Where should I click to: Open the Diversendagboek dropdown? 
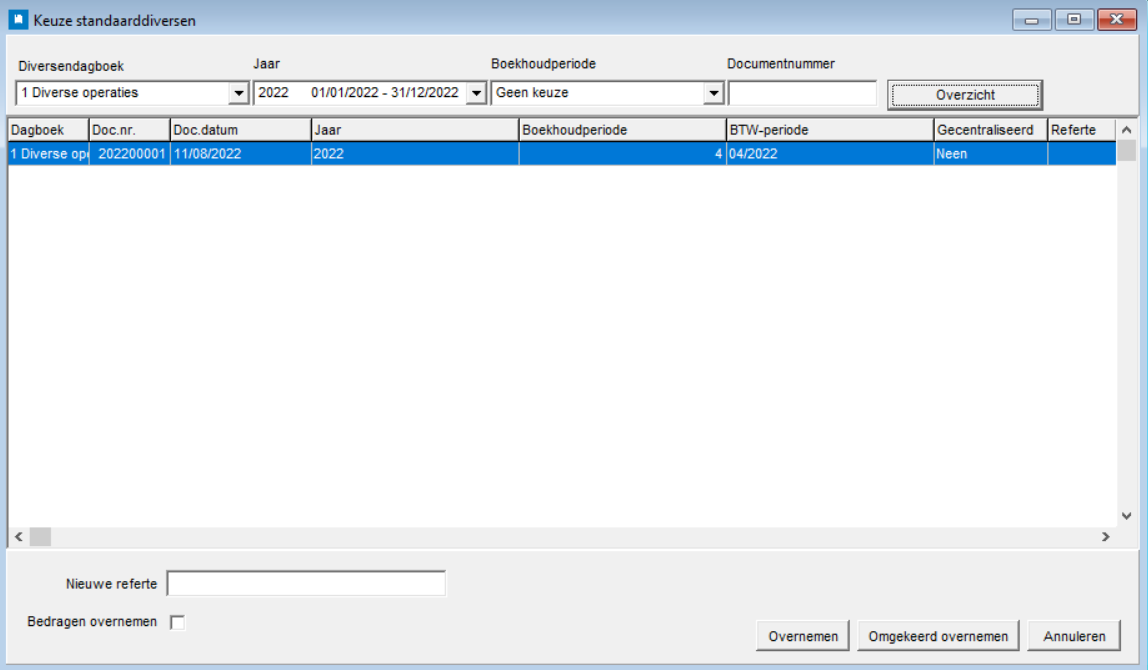(x=239, y=93)
